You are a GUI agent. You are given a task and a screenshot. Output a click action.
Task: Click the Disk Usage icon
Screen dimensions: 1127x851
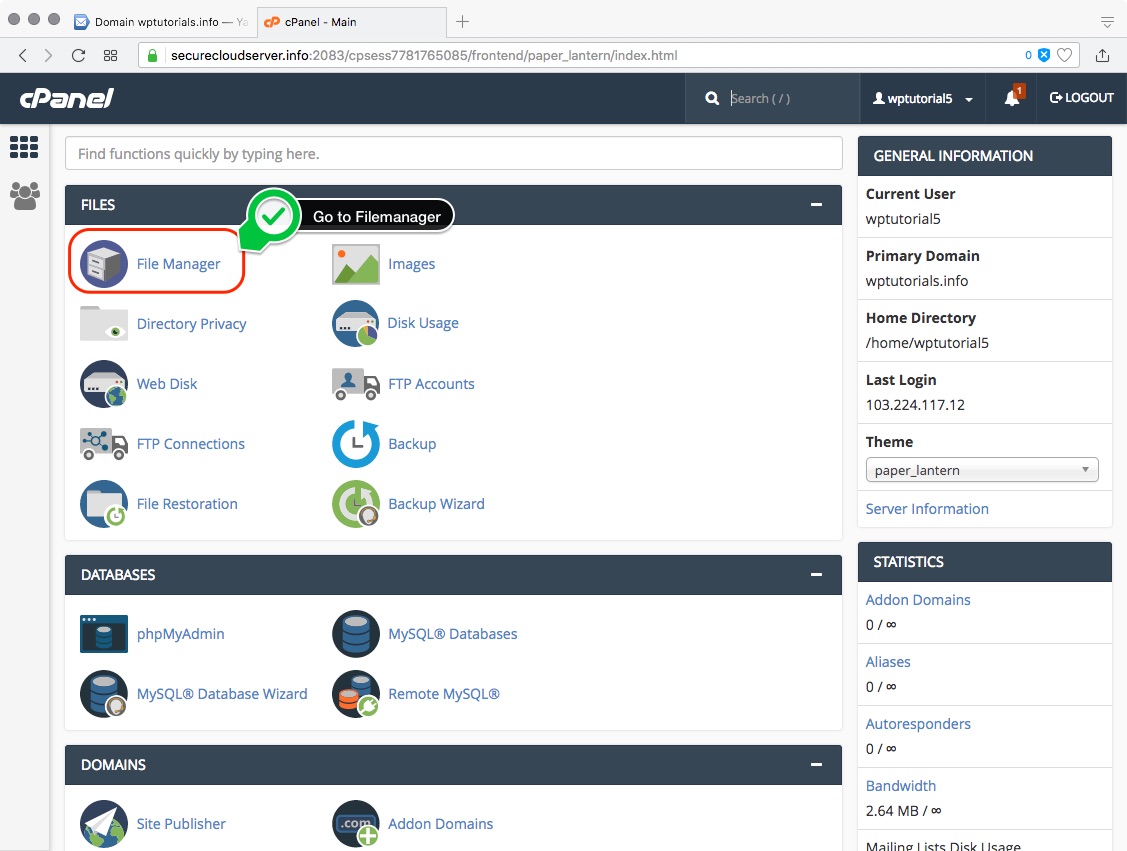pyautogui.click(x=355, y=323)
